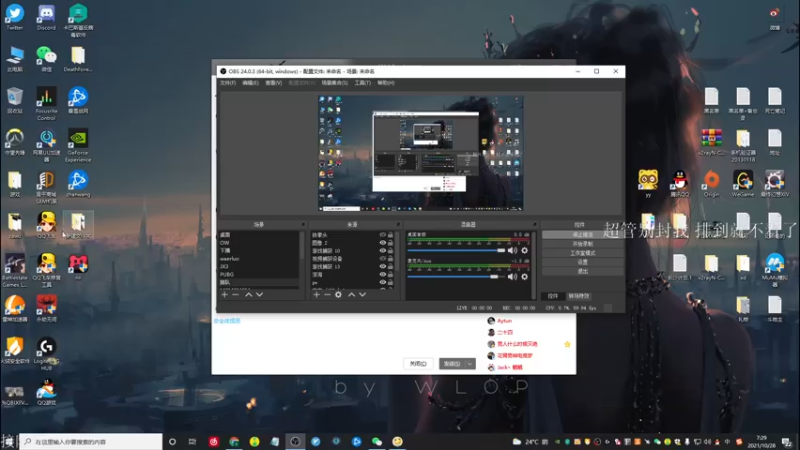The height and width of the screenshot is (450, 800).
Task: Open WeGame desktop icon
Action: 743,184
